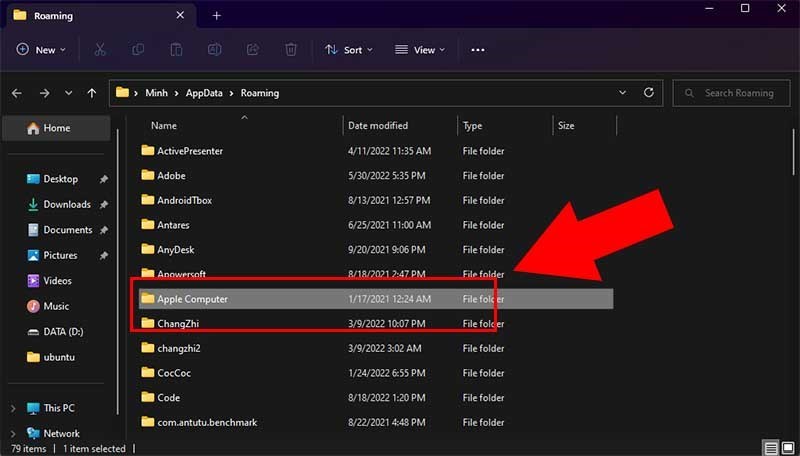
Task: Click the Delete trash can icon
Action: (x=290, y=49)
